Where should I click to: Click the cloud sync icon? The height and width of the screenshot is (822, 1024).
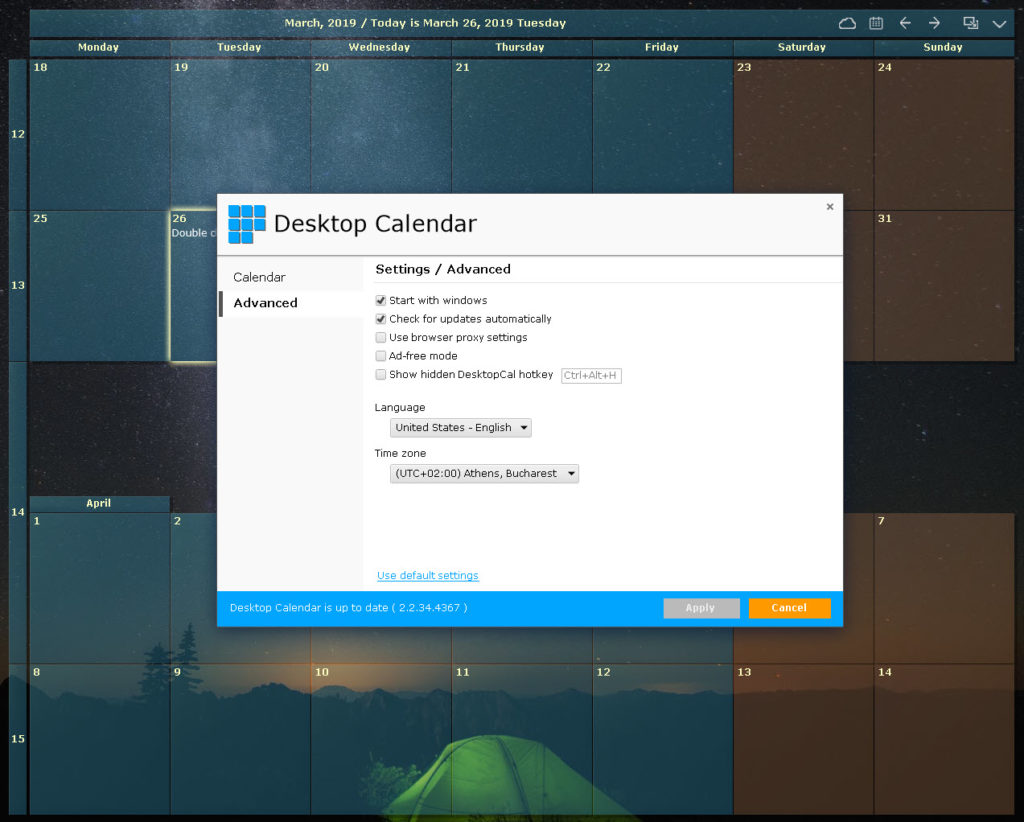pyautogui.click(x=847, y=24)
